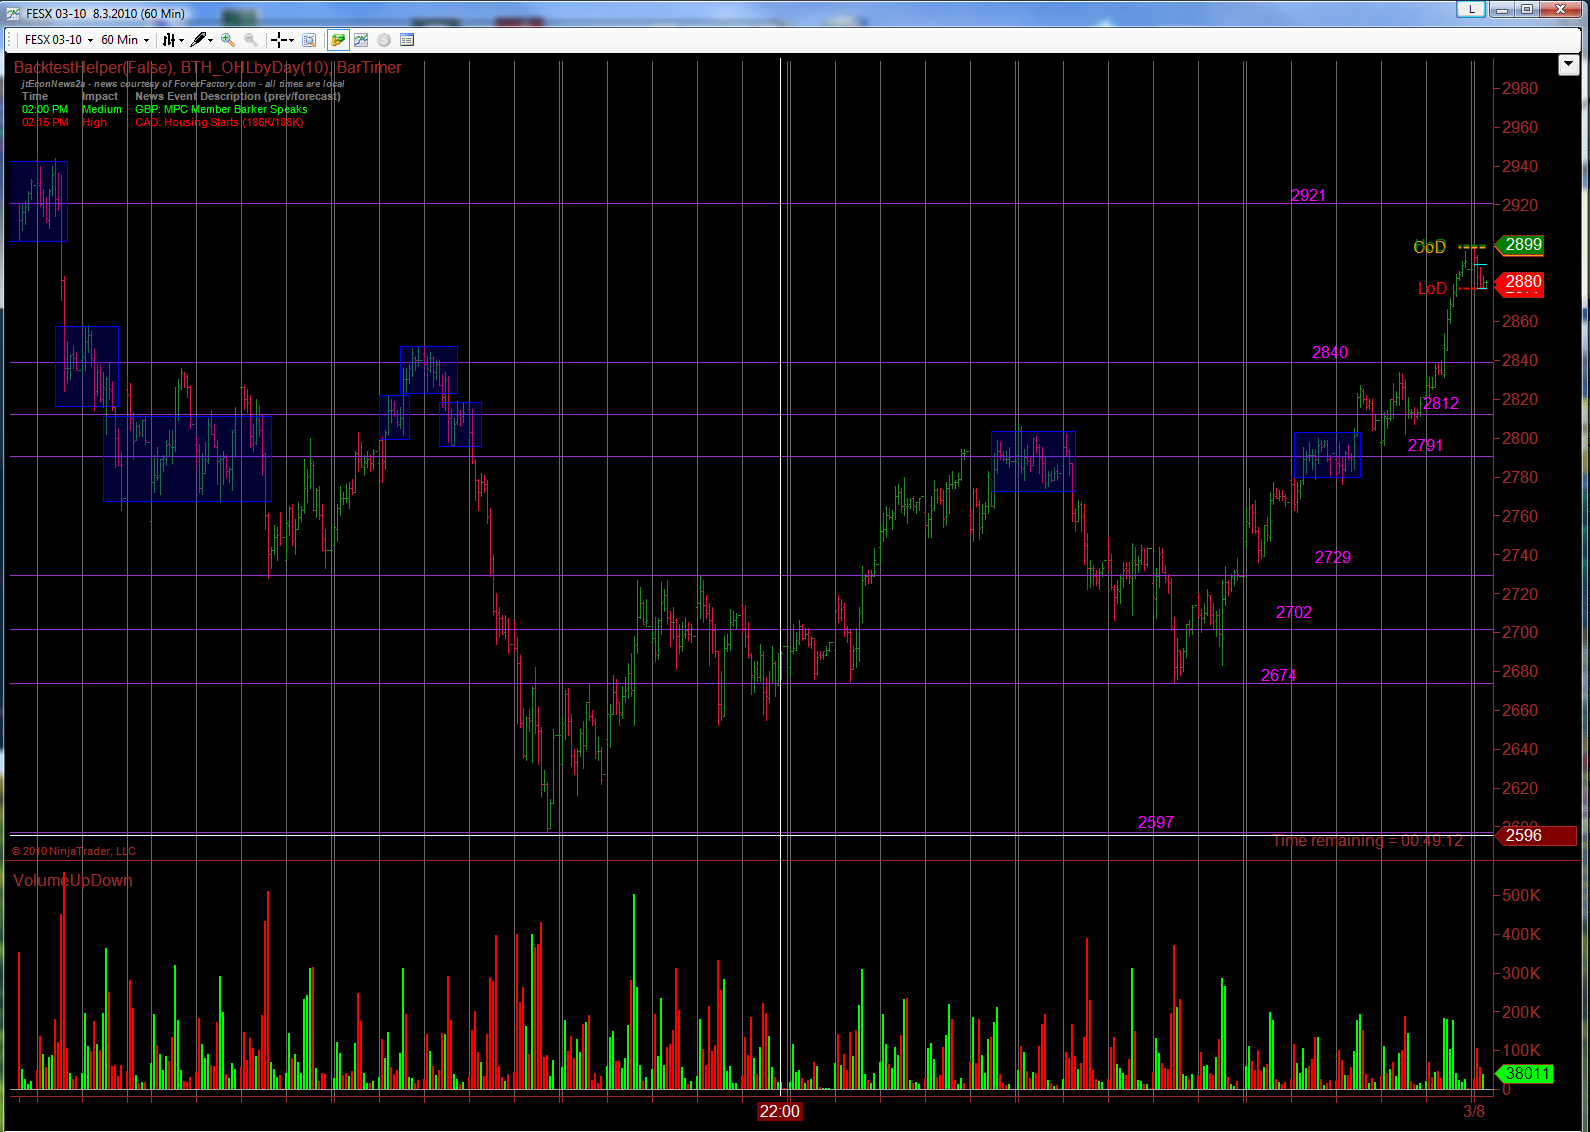The image size is (1590, 1132).
Task: Click the L link button in title bar
Action: tap(1470, 9)
